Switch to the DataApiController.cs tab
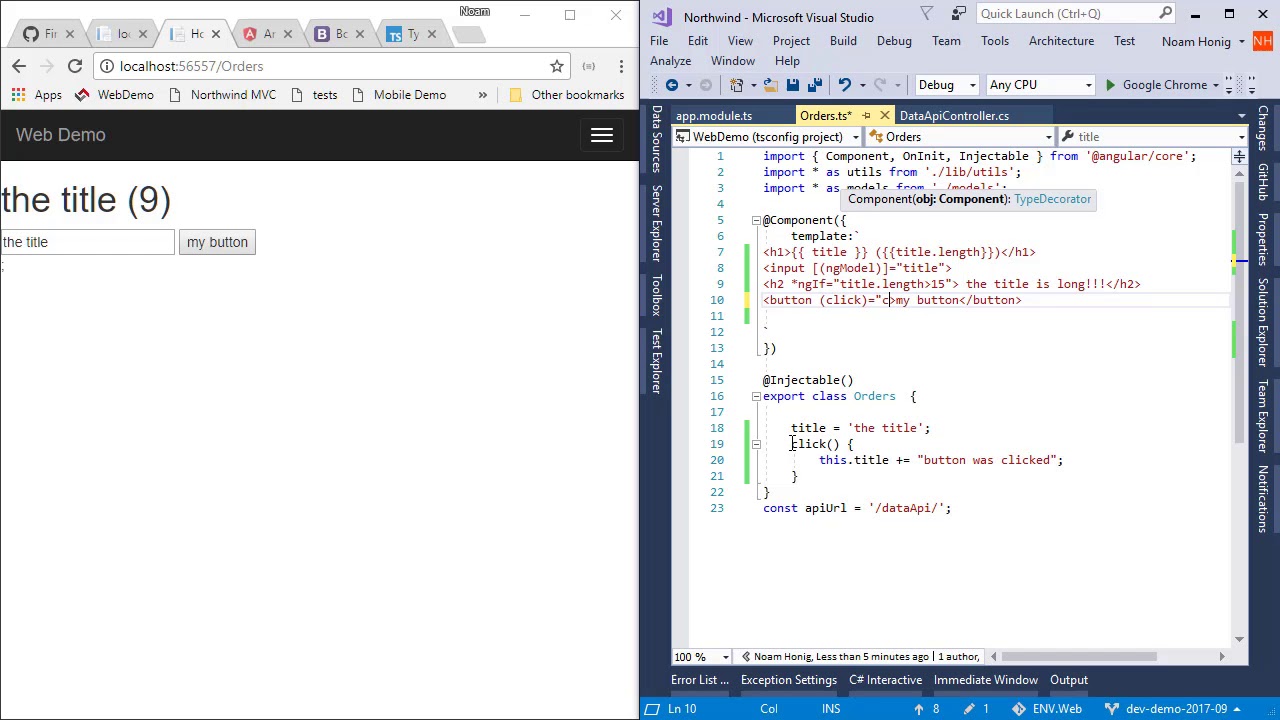 (953, 116)
